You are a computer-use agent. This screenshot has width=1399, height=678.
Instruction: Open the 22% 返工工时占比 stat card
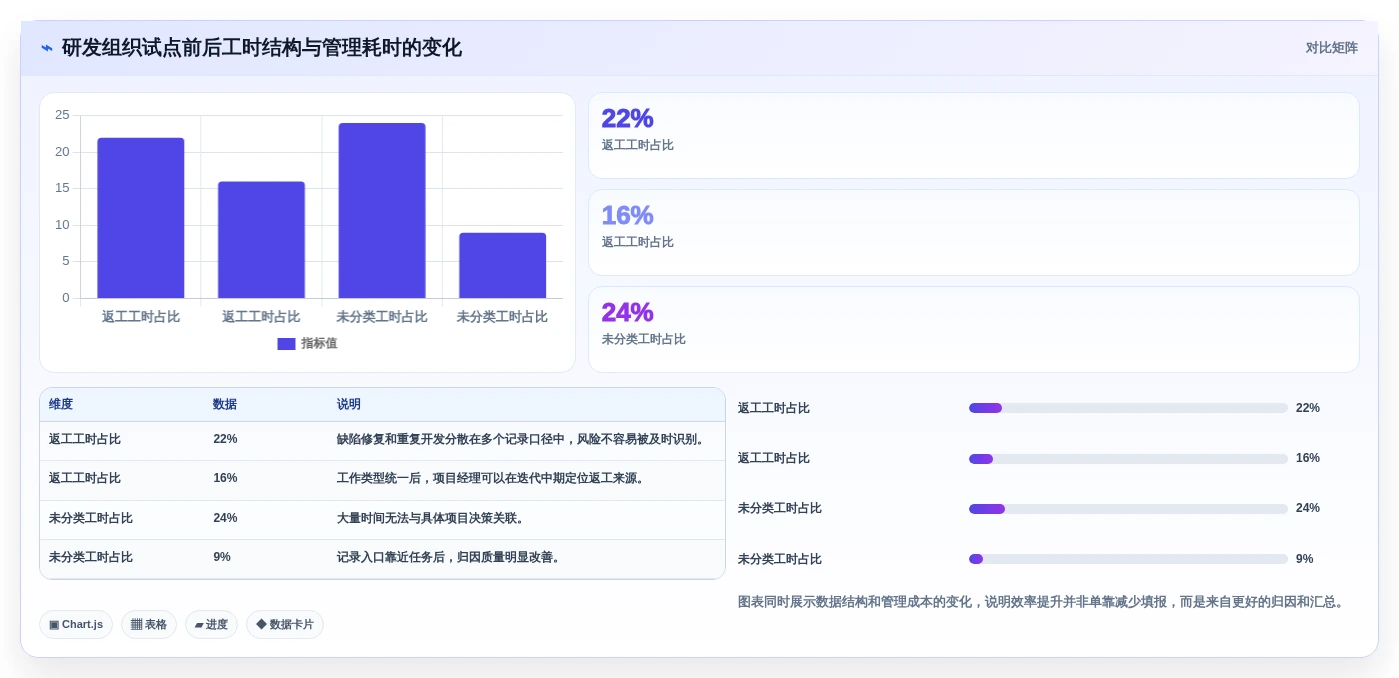[974, 136]
